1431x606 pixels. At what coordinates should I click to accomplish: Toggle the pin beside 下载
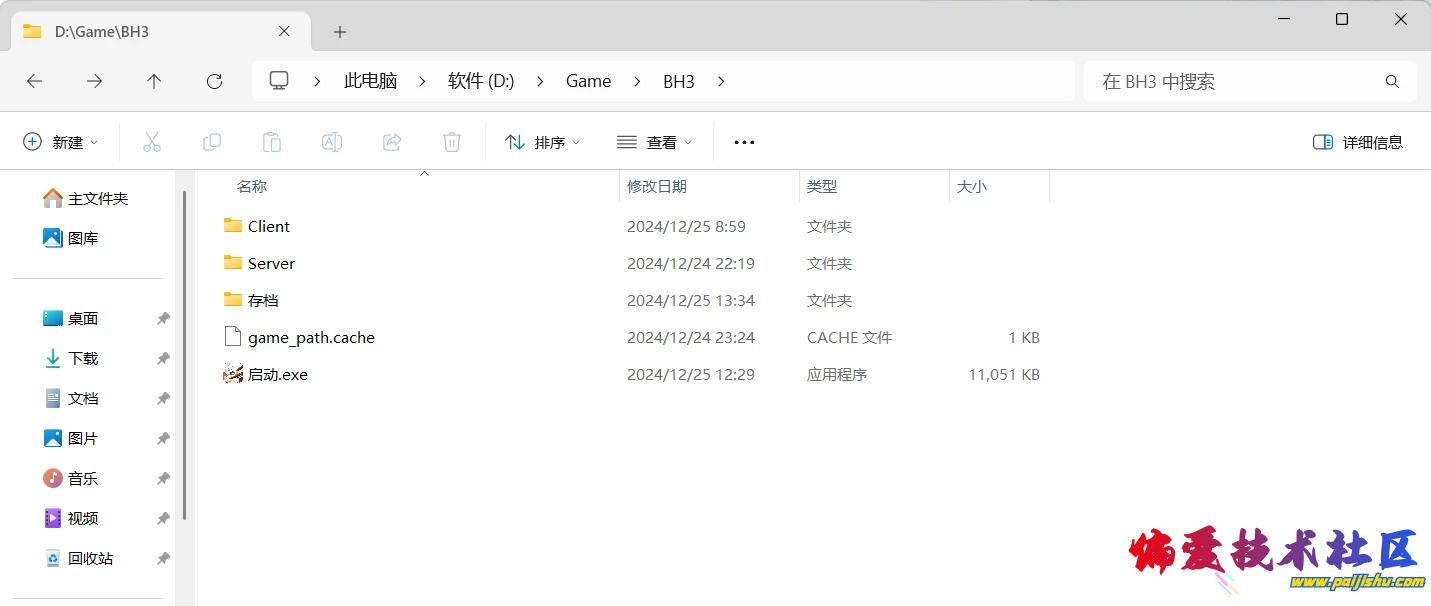coord(163,359)
